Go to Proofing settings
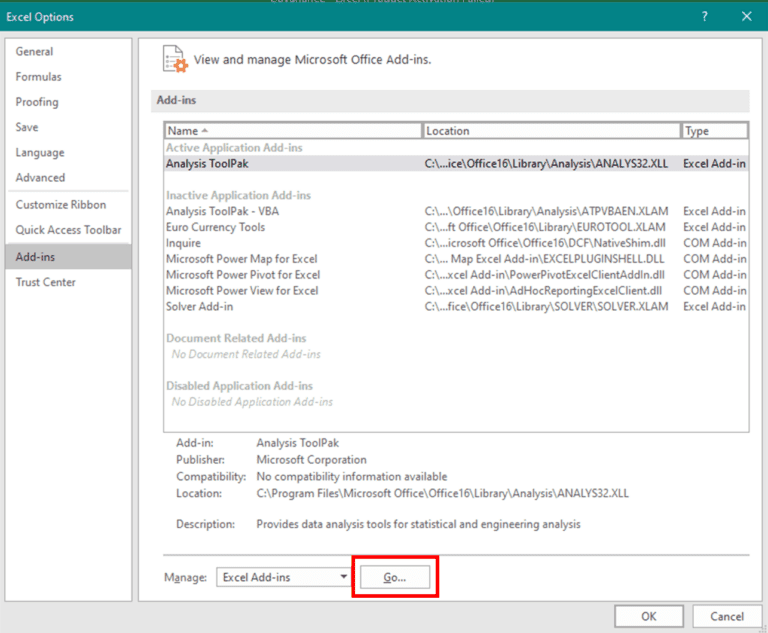Screen dimensions: 768x633 tap(37, 102)
